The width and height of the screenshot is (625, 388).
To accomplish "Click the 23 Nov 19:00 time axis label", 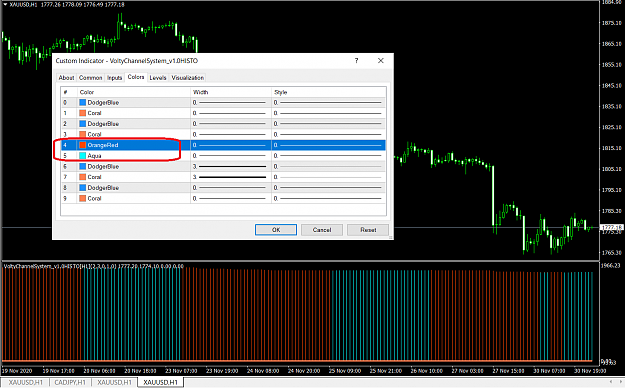I will pos(222,371).
